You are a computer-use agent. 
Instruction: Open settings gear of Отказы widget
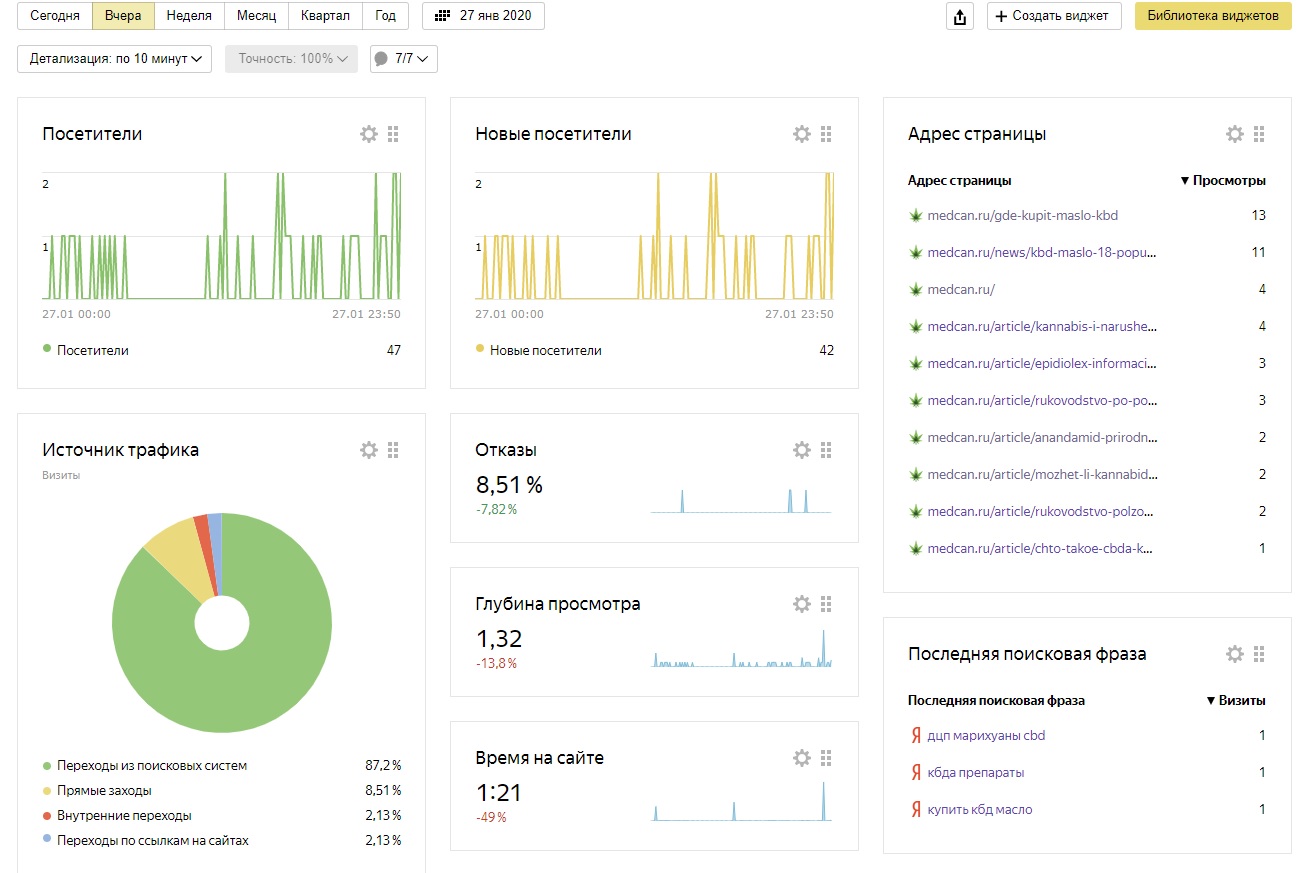(802, 450)
